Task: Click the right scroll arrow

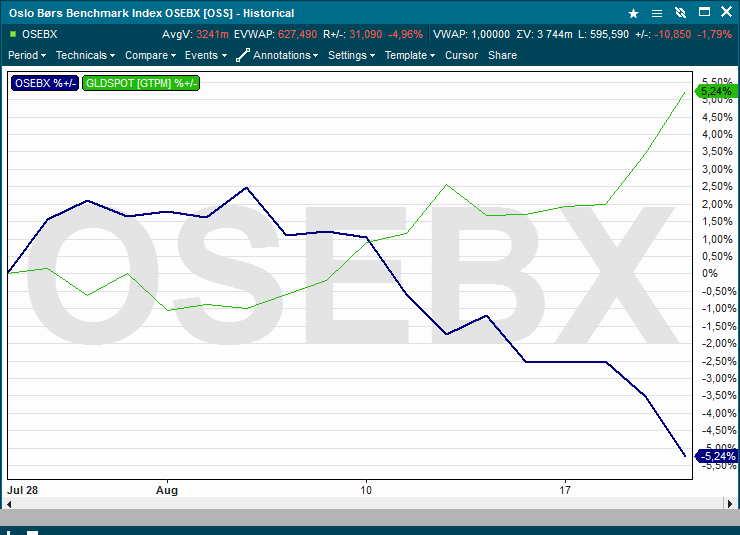Action: point(730,504)
